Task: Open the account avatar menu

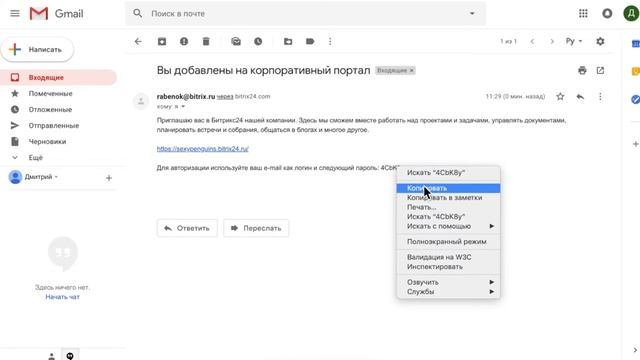Action: [x=631, y=13]
